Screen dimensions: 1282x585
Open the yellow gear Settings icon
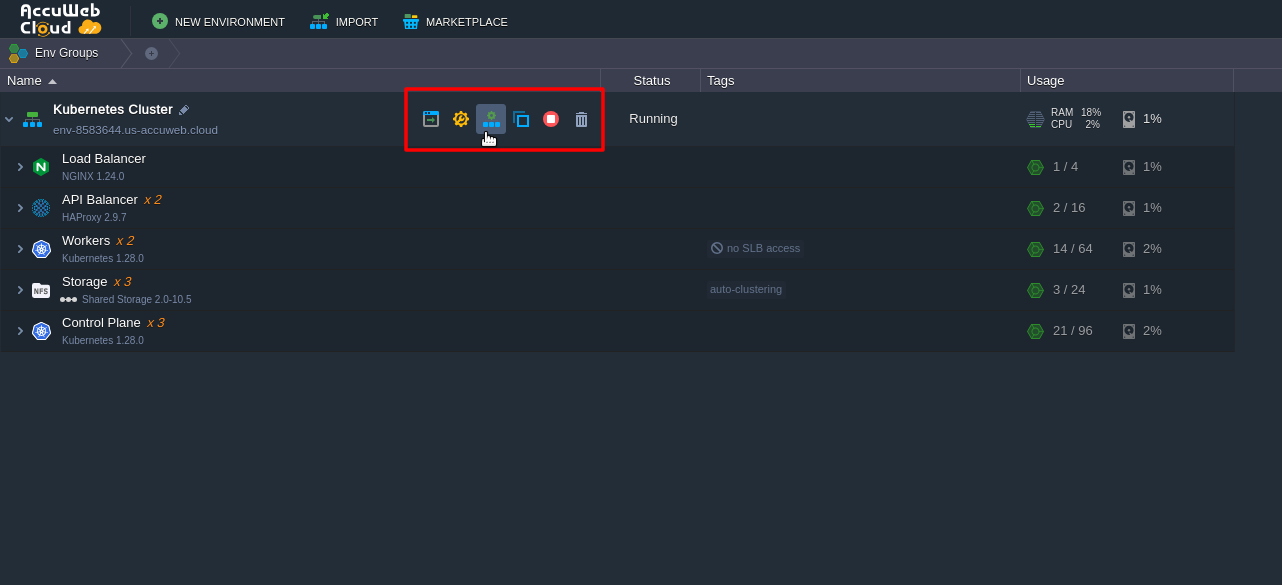click(461, 119)
